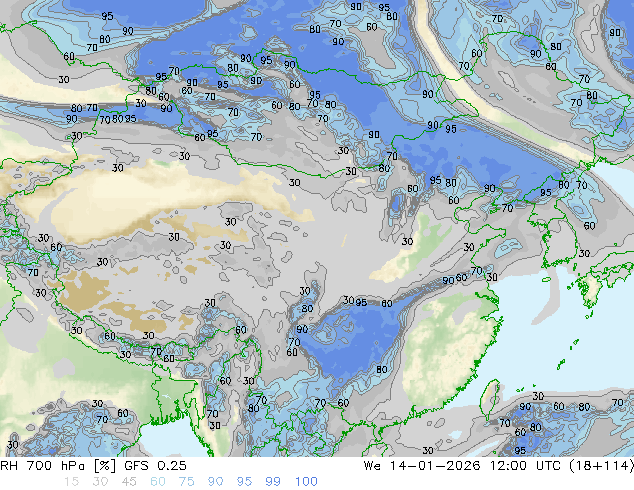Click the date 'We 14-01-2026' text
This screenshot has width=634, height=490.
point(422,466)
